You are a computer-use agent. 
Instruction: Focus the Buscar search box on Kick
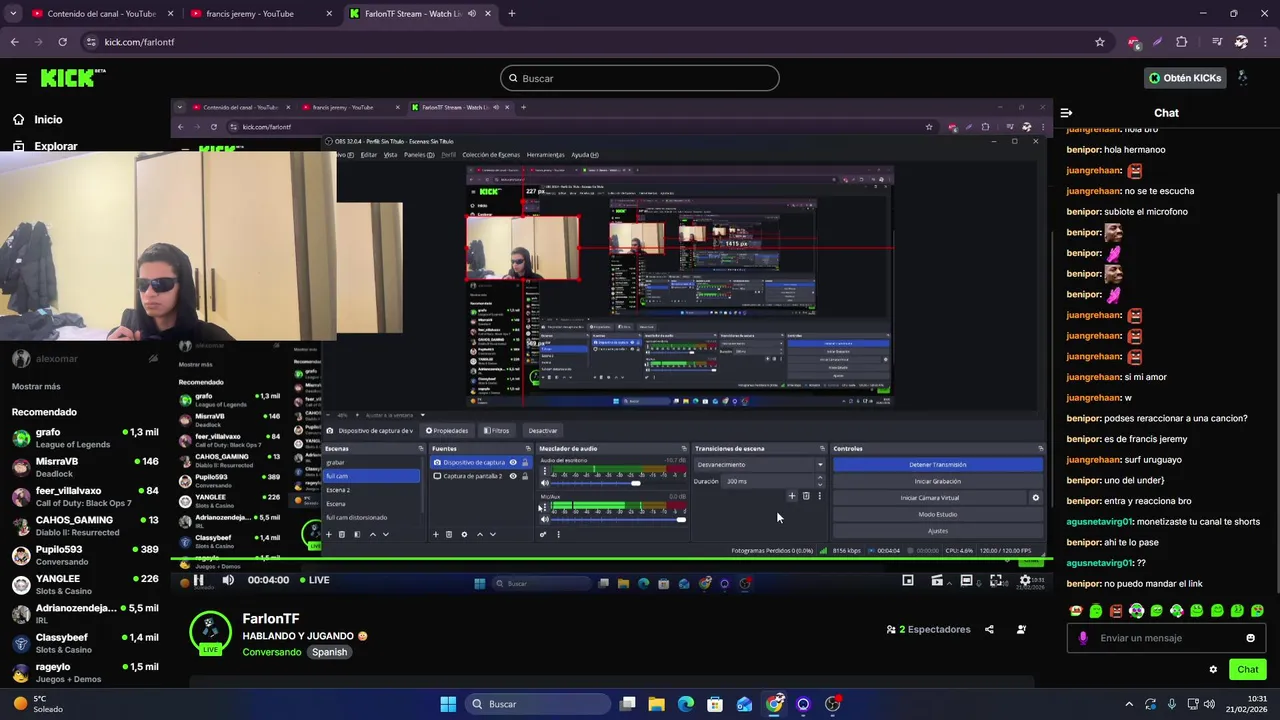point(640,78)
